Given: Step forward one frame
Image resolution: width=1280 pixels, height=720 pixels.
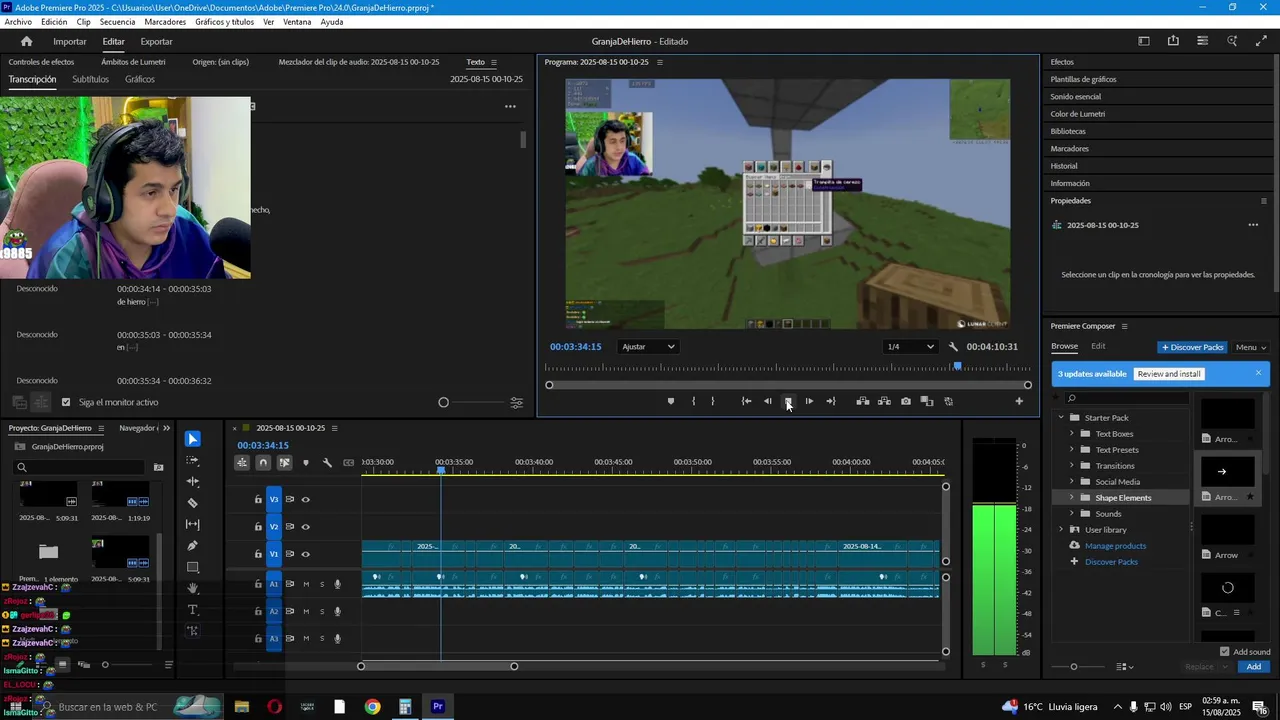Looking at the screenshot, I should click(x=809, y=401).
